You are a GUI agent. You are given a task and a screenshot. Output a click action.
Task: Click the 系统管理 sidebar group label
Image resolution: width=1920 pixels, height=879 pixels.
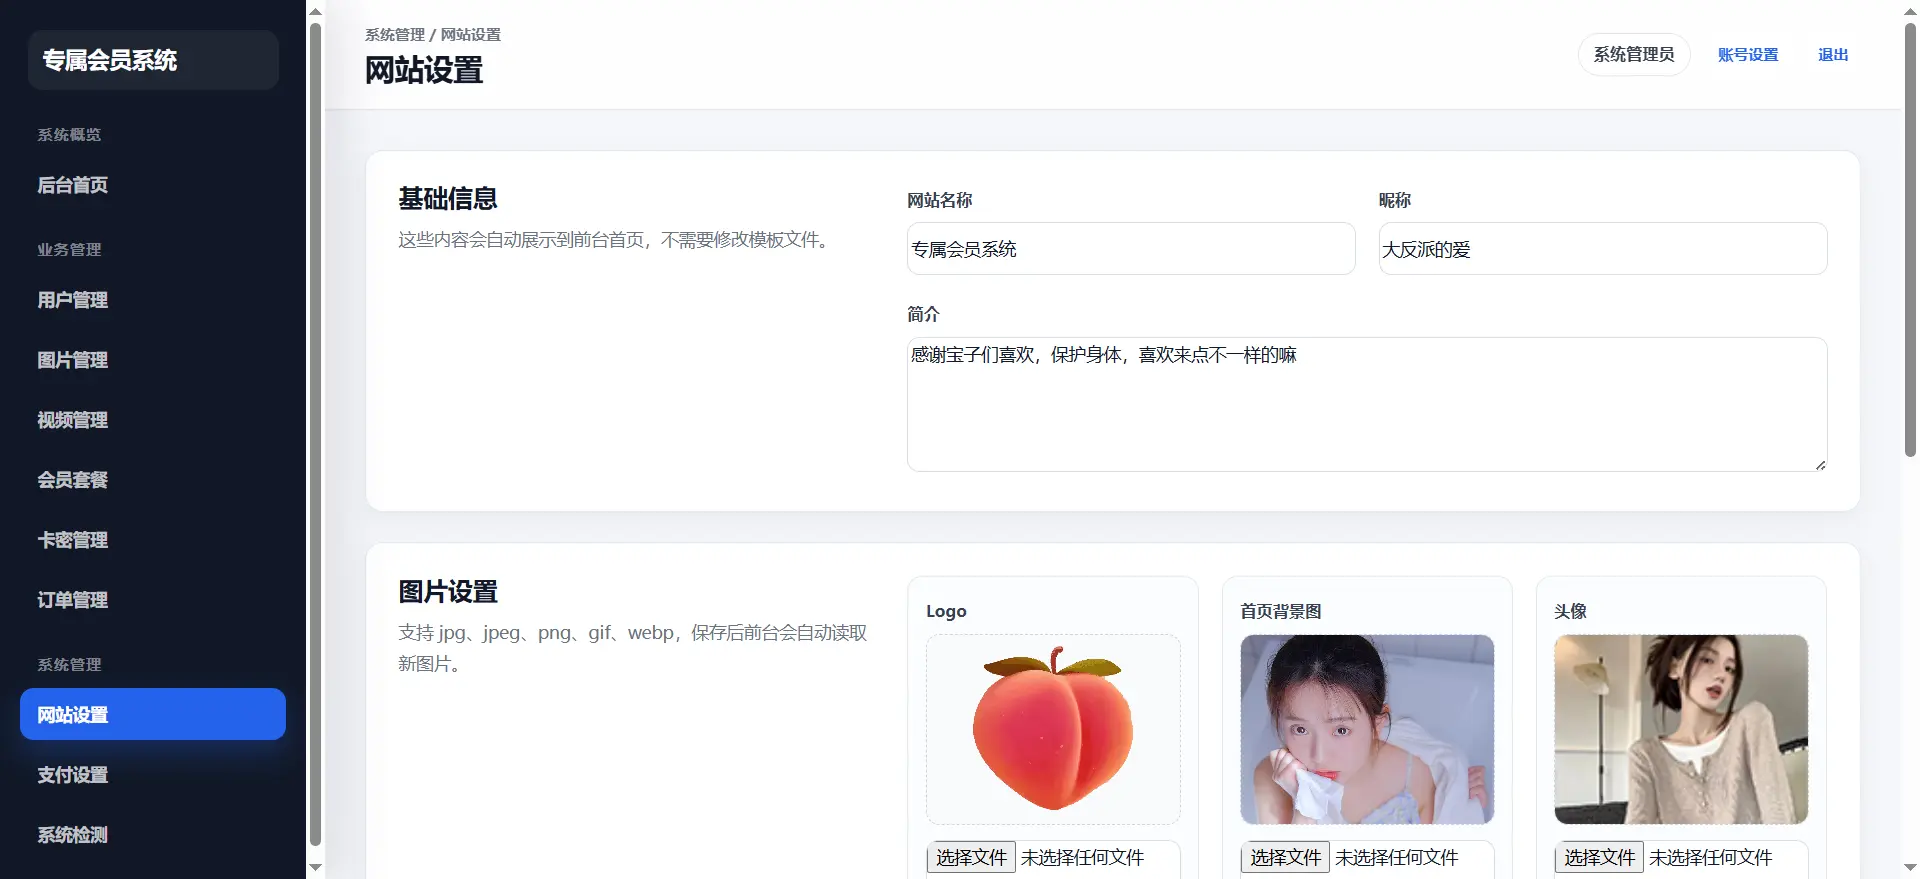[69, 664]
